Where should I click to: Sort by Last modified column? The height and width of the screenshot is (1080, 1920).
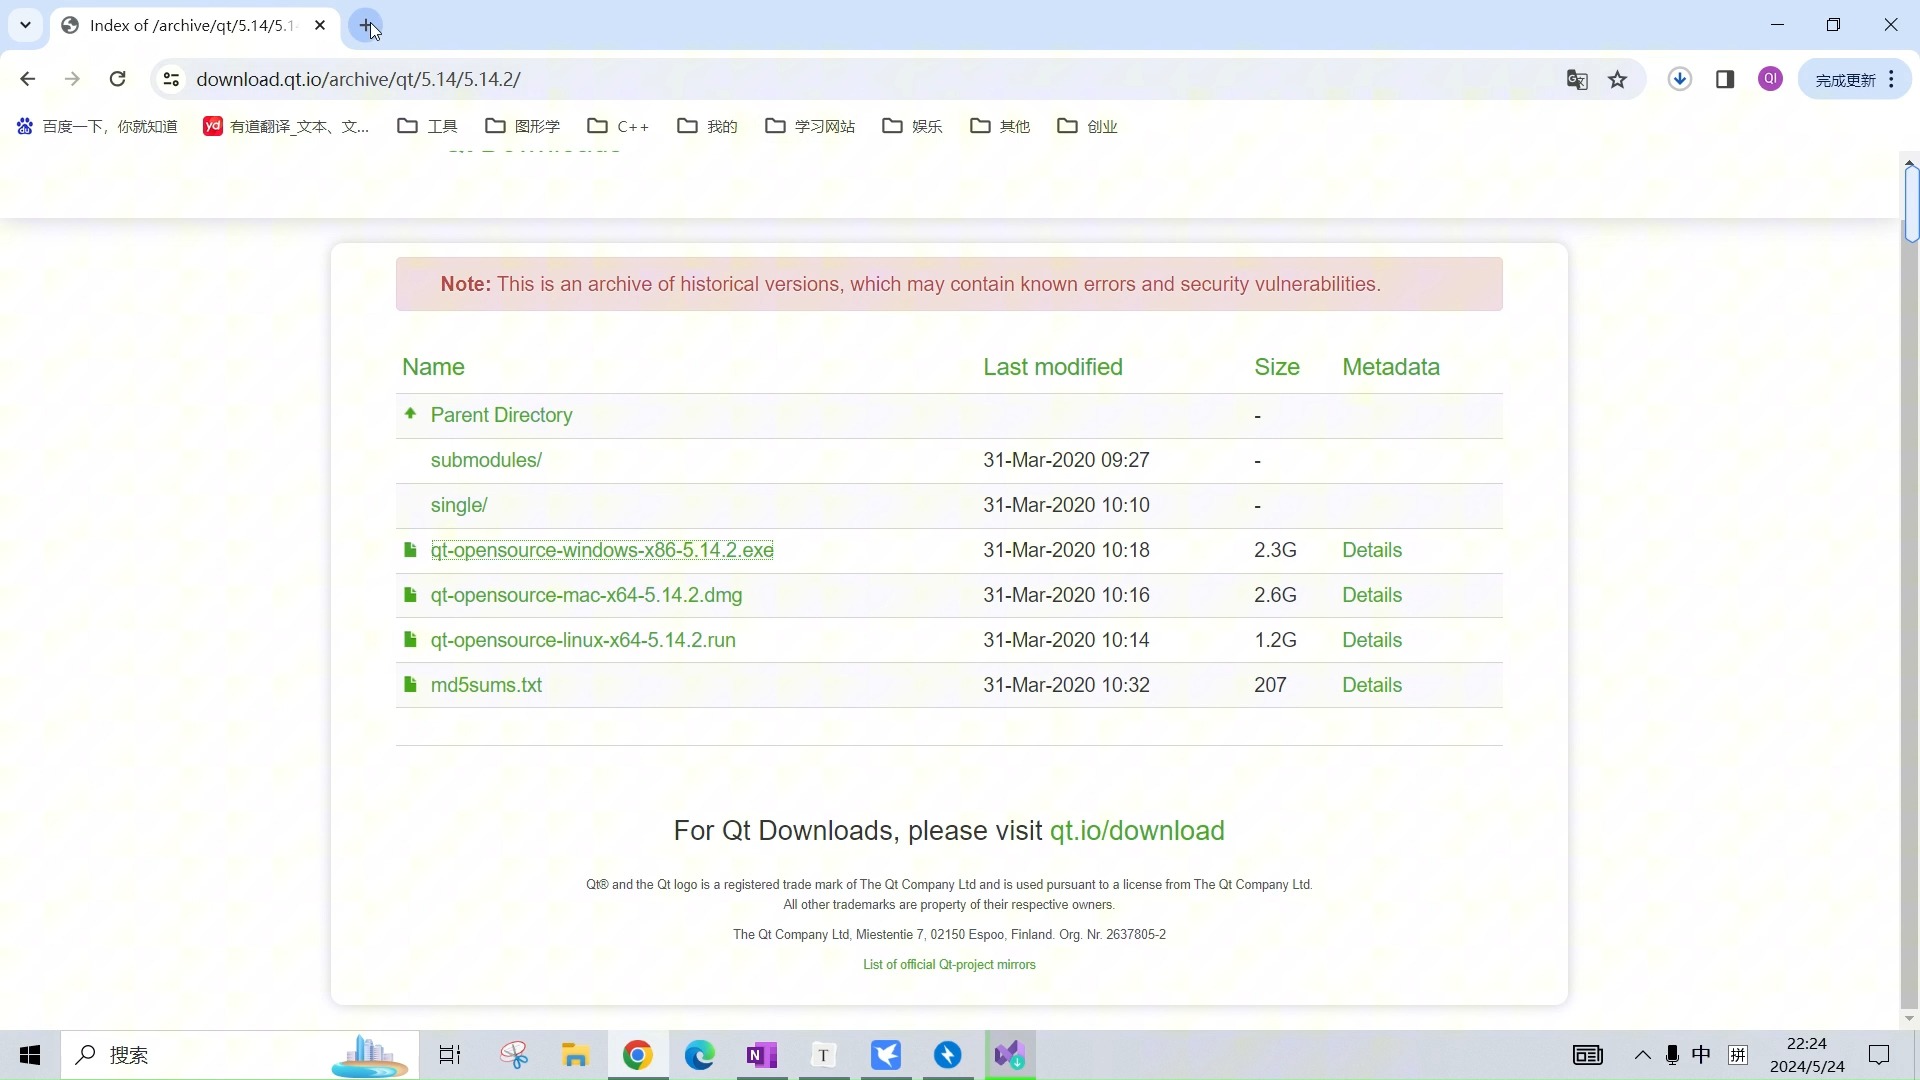point(1053,367)
